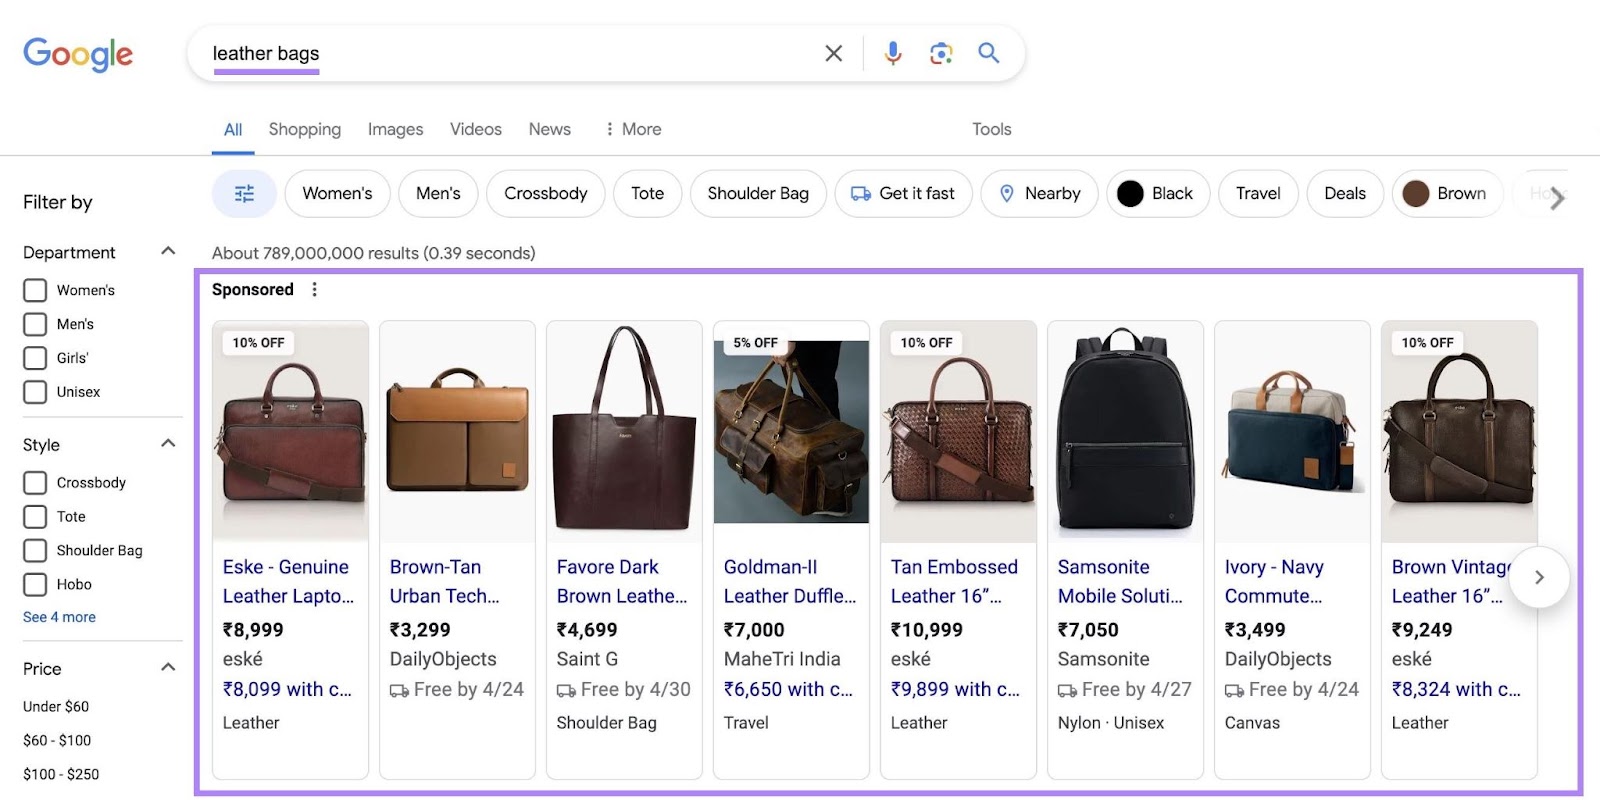Filter by Brown color chip
Image resolution: width=1600 pixels, height=800 pixels.
coord(1447,193)
